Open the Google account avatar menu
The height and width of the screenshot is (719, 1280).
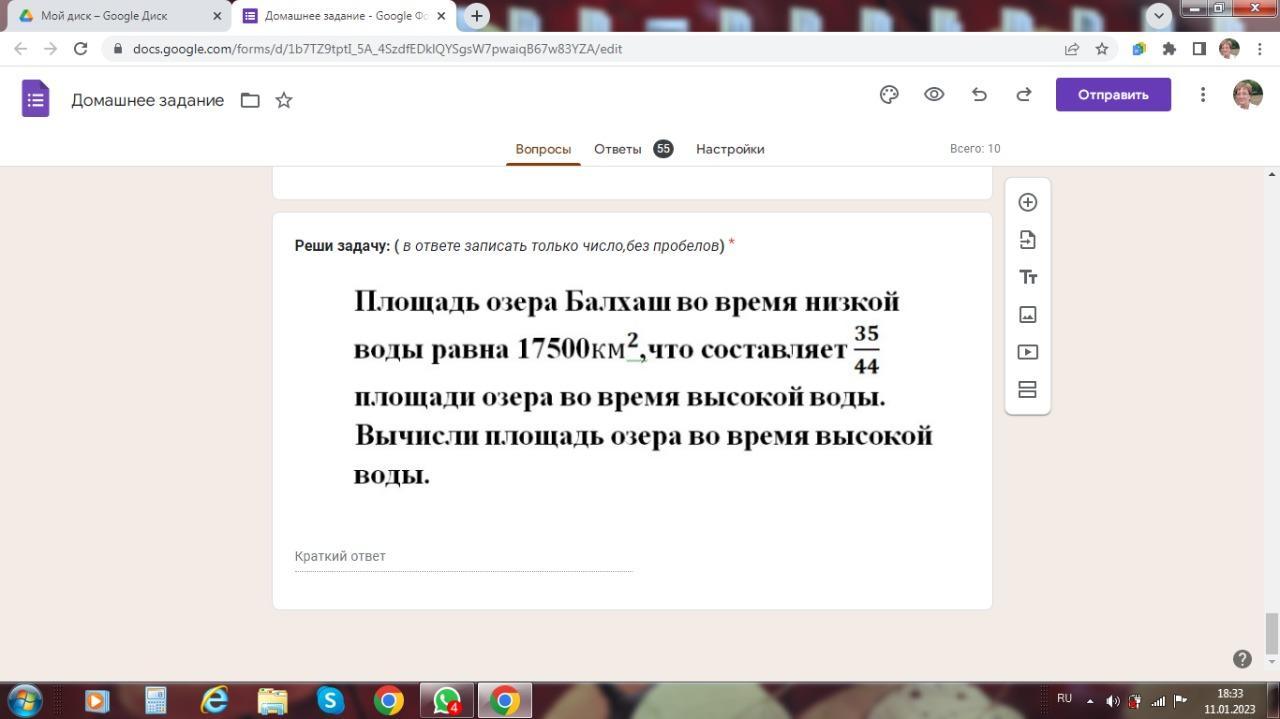pos(1248,95)
